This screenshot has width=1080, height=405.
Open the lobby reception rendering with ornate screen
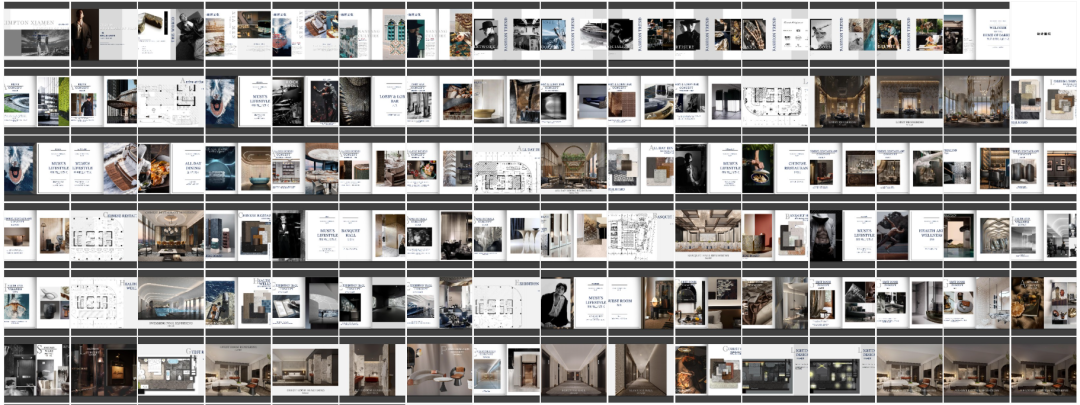tap(909, 100)
